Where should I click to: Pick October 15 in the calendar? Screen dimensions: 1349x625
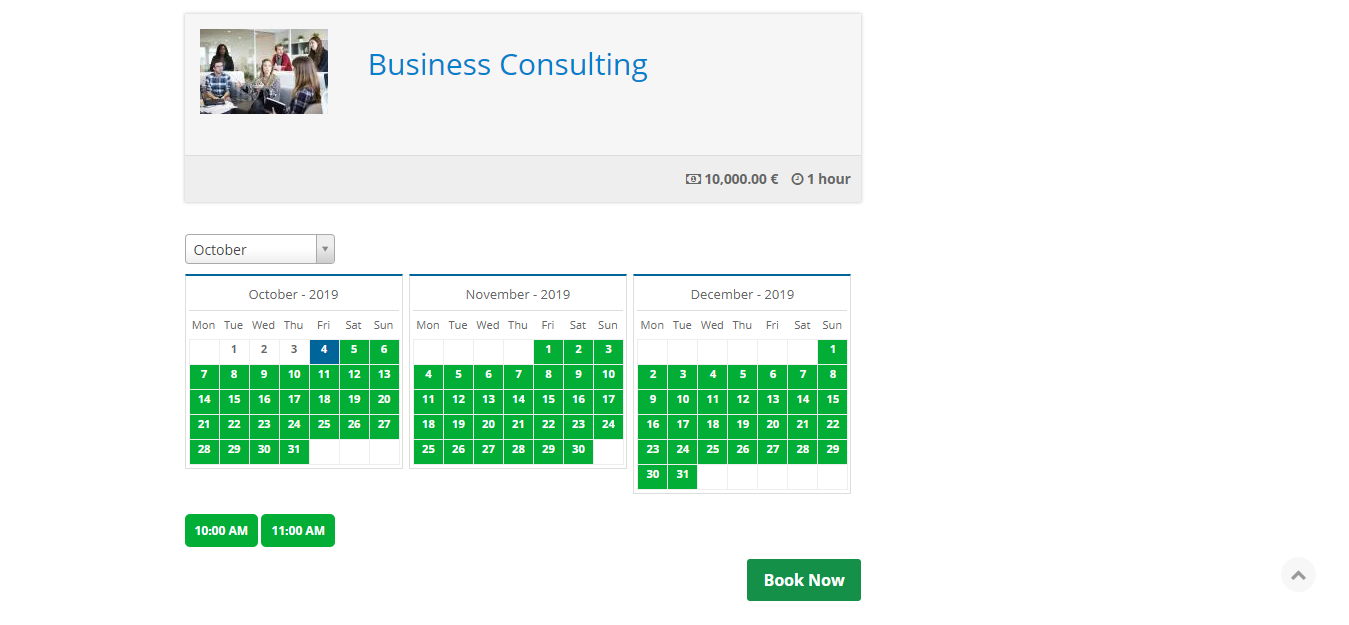[x=234, y=400]
